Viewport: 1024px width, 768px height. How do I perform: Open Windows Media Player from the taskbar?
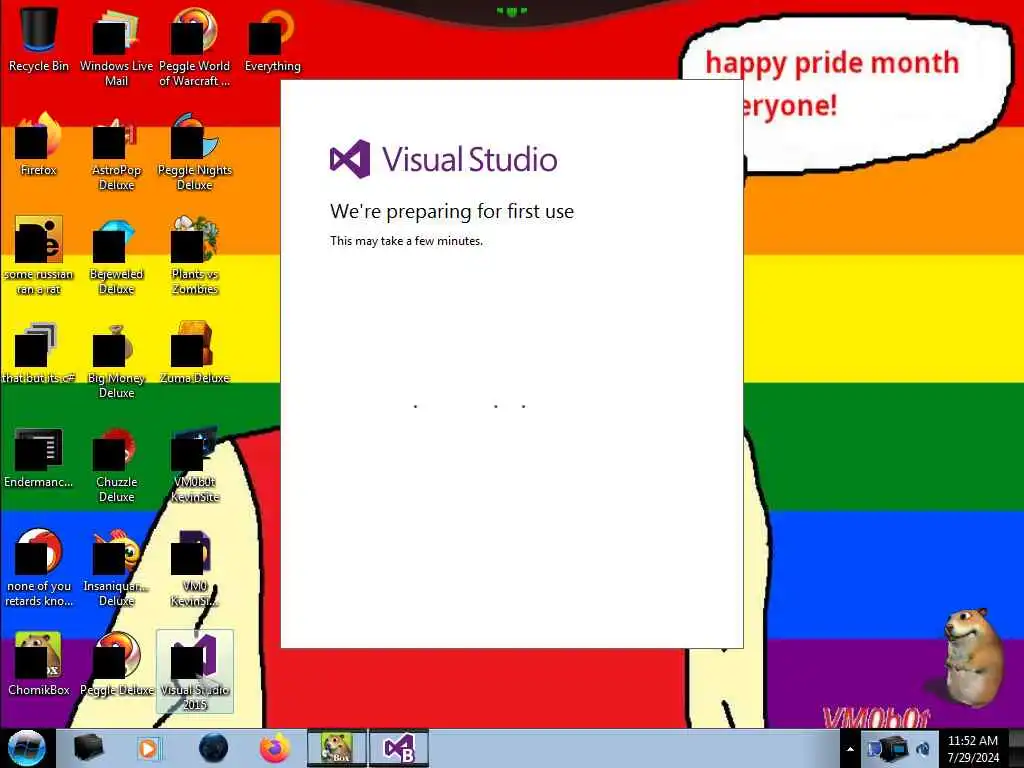tap(149, 748)
